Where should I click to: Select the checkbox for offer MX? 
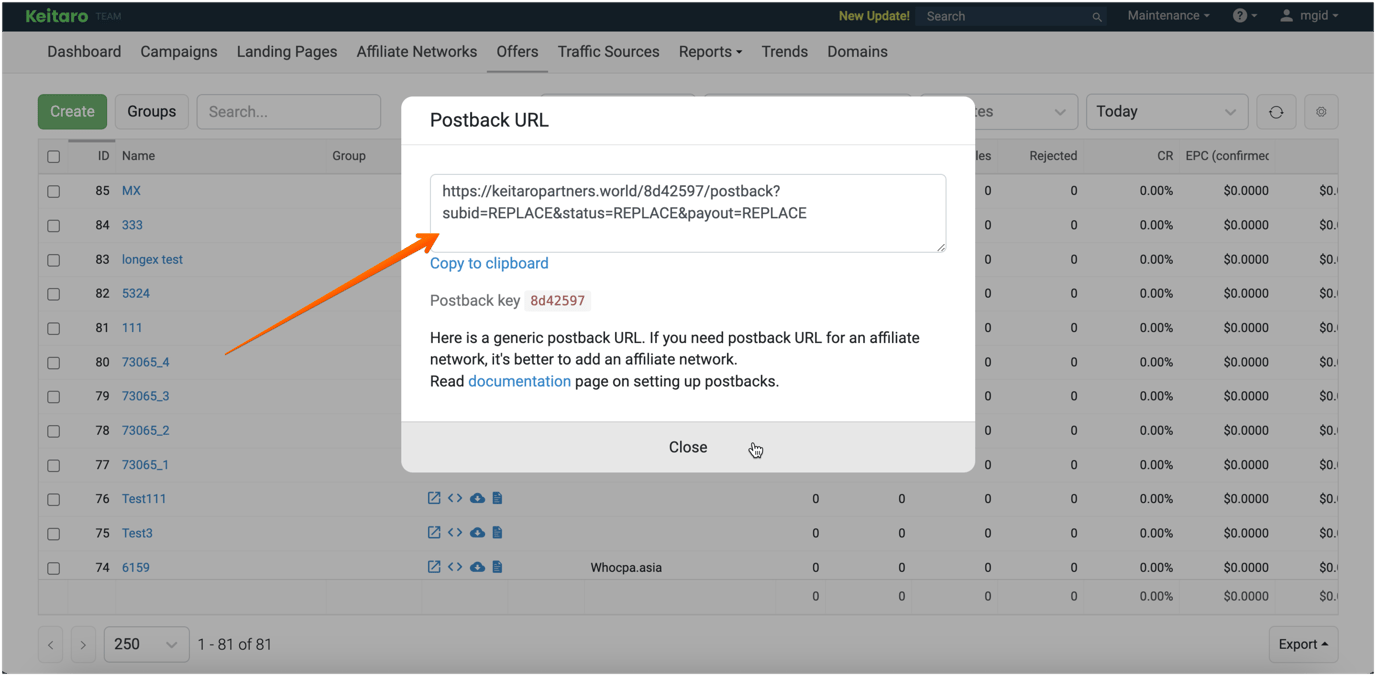point(53,190)
